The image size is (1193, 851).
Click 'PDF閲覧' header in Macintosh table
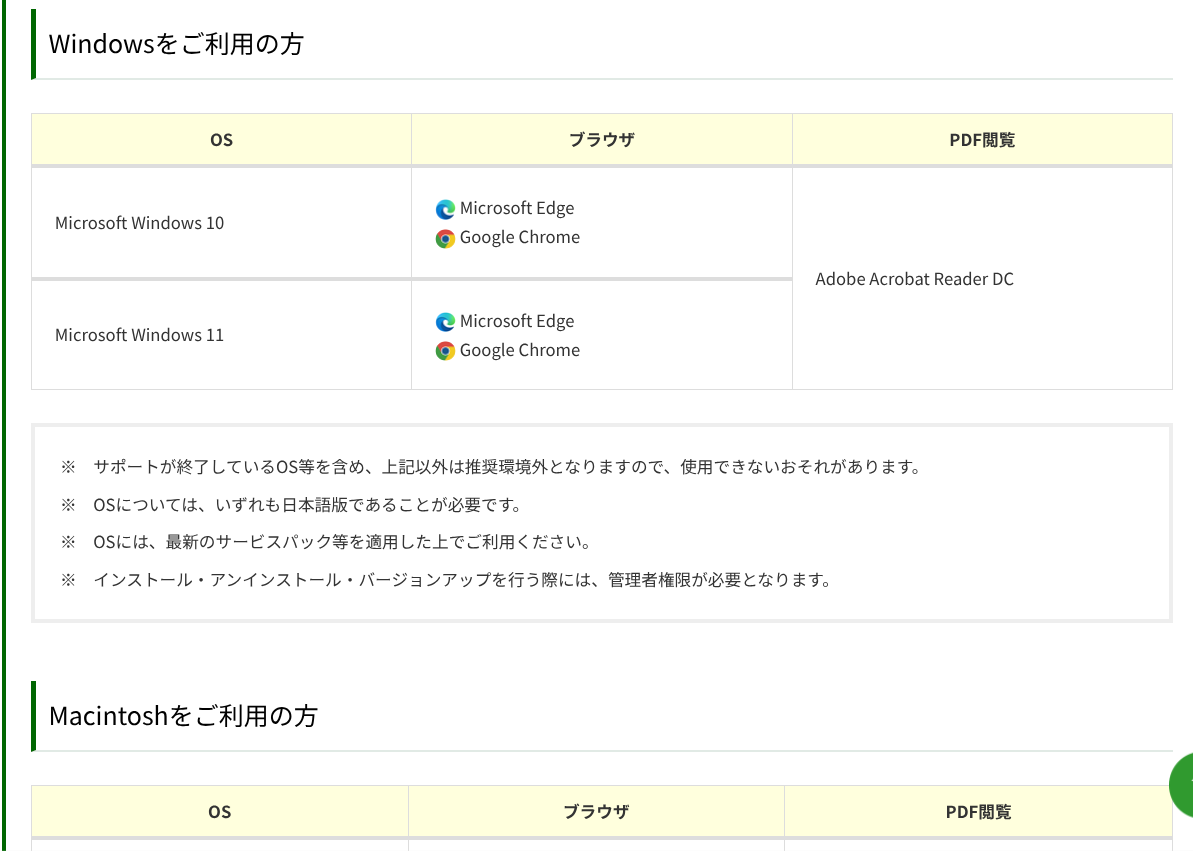click(x=978, y=812)
